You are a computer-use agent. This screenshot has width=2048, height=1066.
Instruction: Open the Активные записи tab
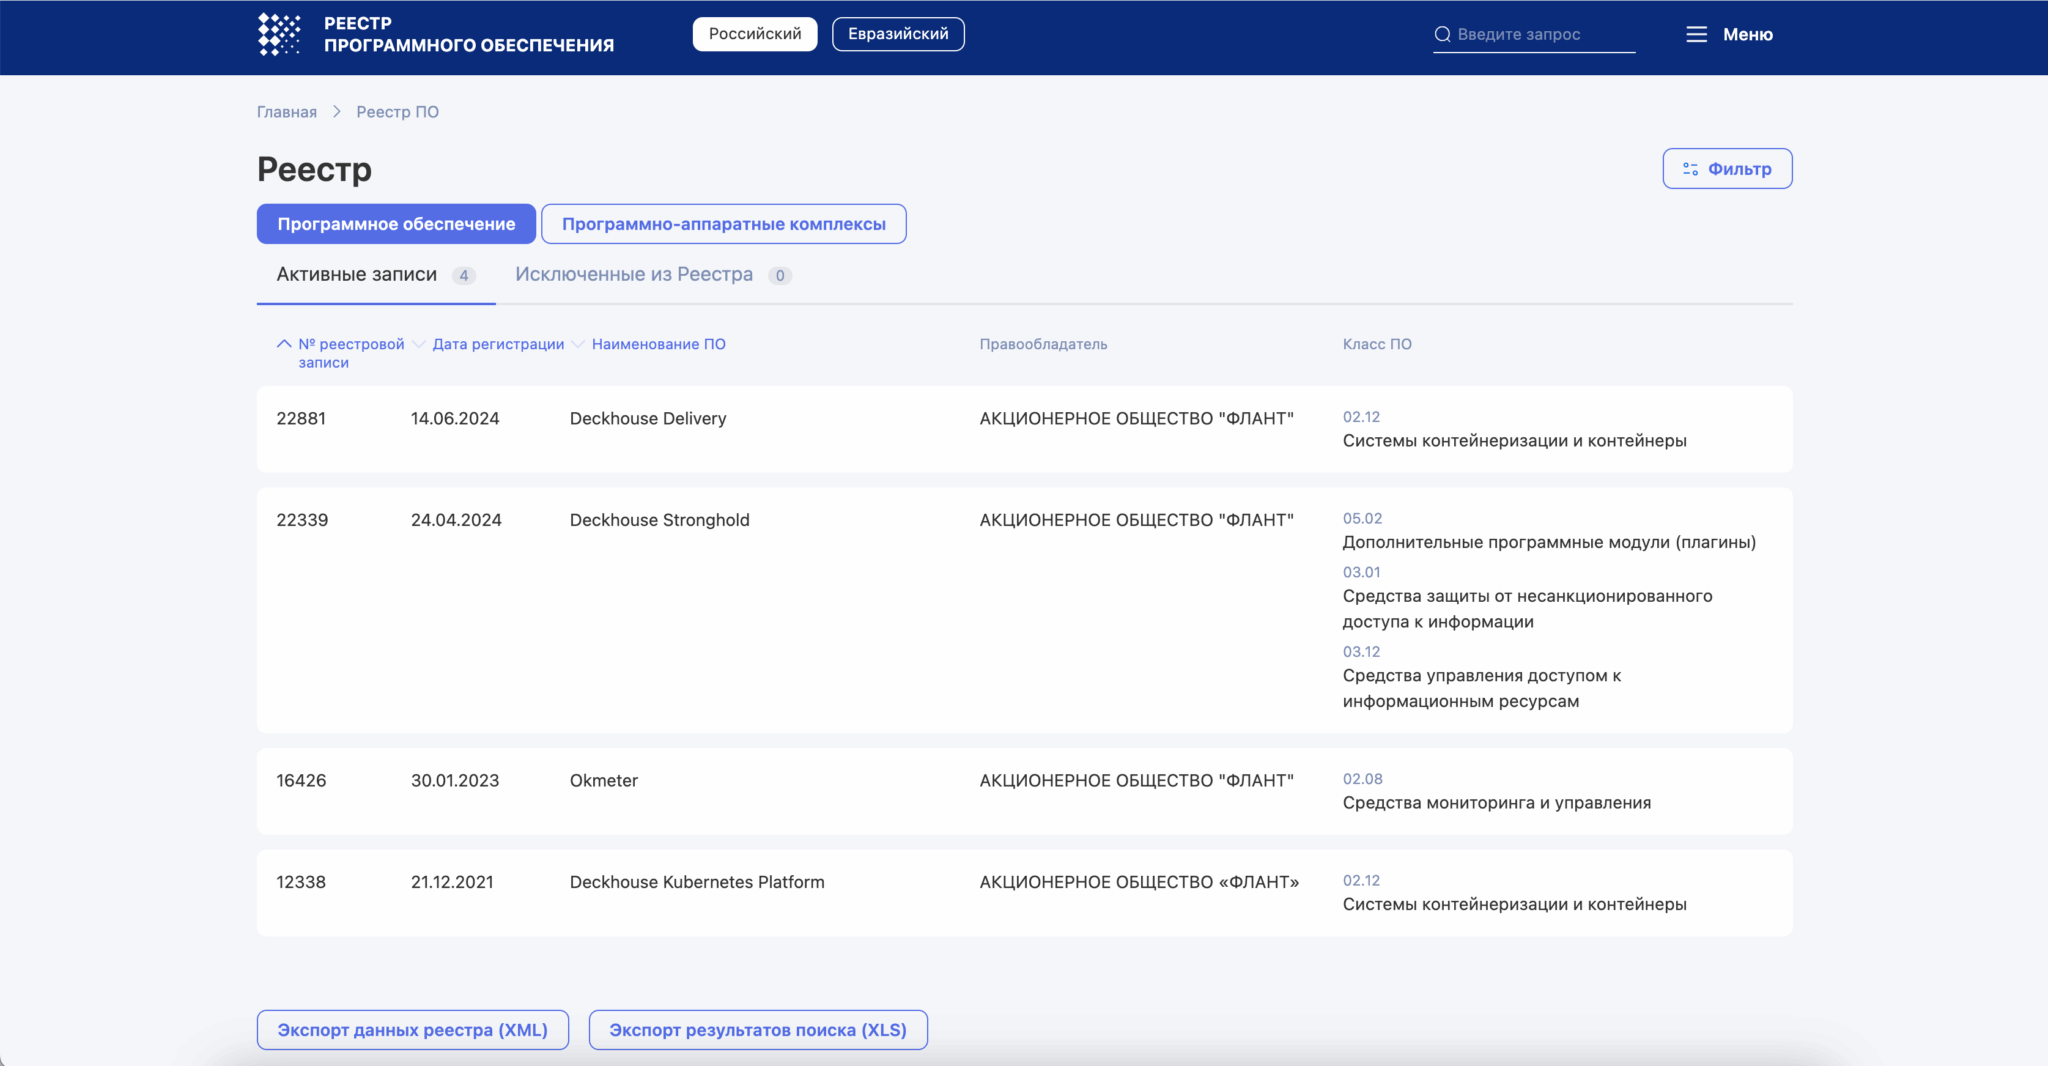[x=357, y=274]
